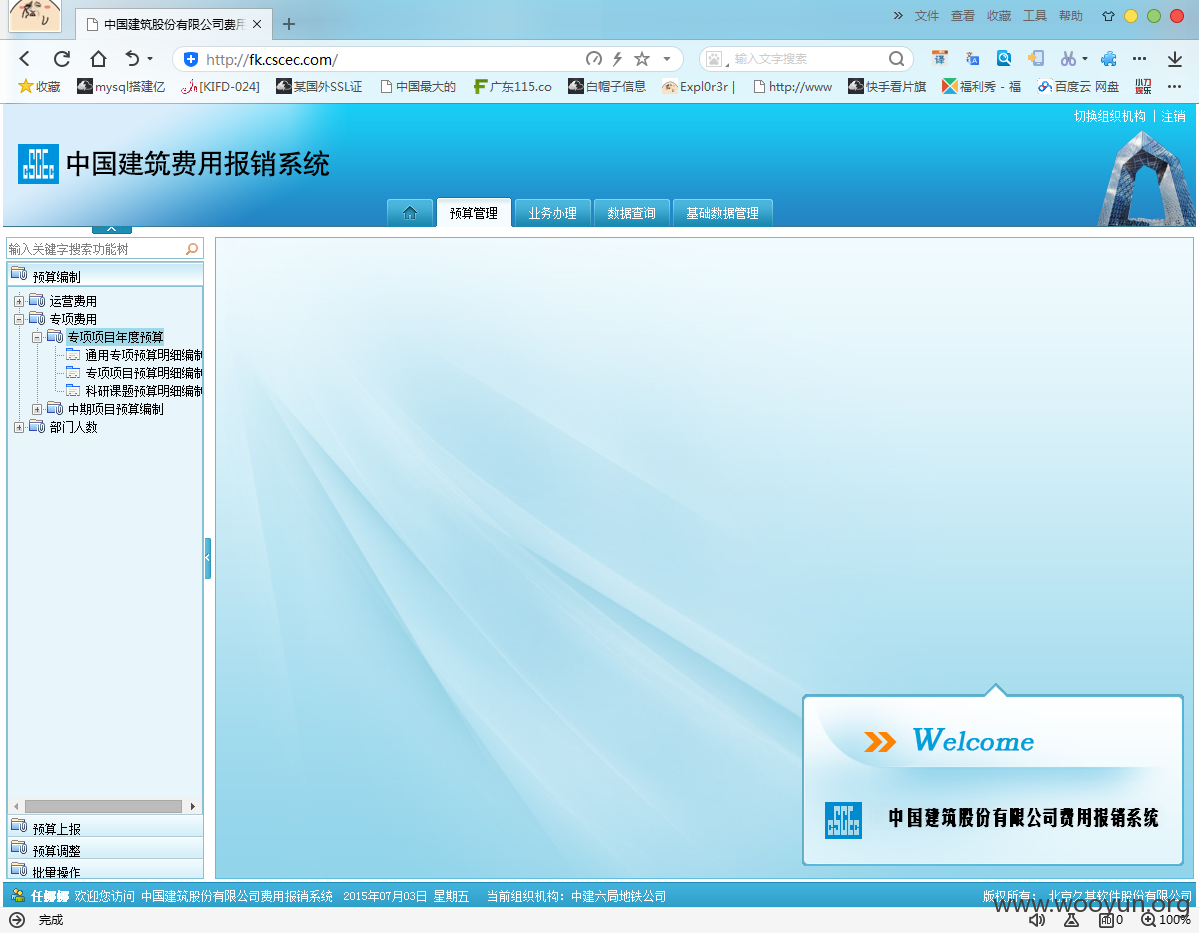Click the undo/restore closed tab icon
The height and width of the screenshot is (933, 1199).
(132, 59)
